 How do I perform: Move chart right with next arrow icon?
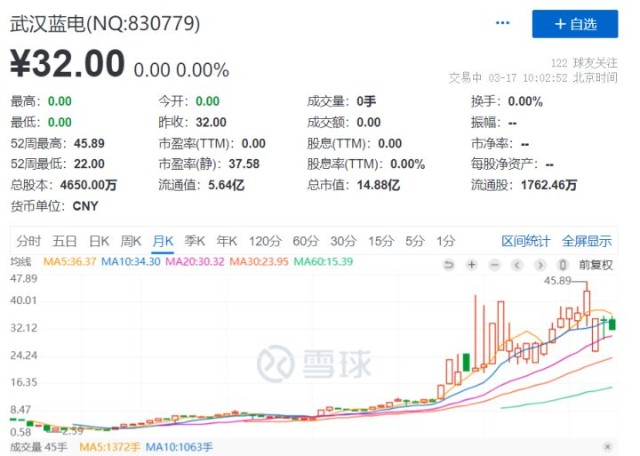click(x=540, y=265)
